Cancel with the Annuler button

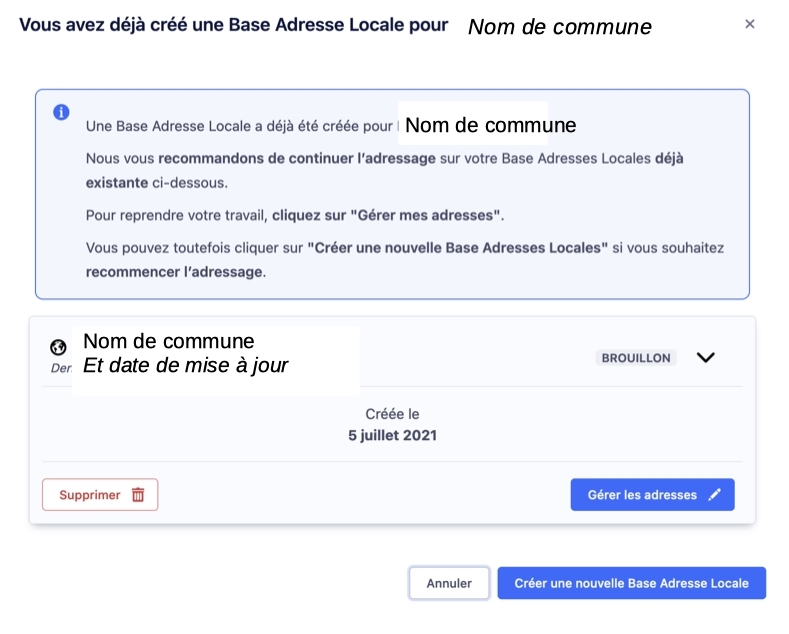[448, 583]
